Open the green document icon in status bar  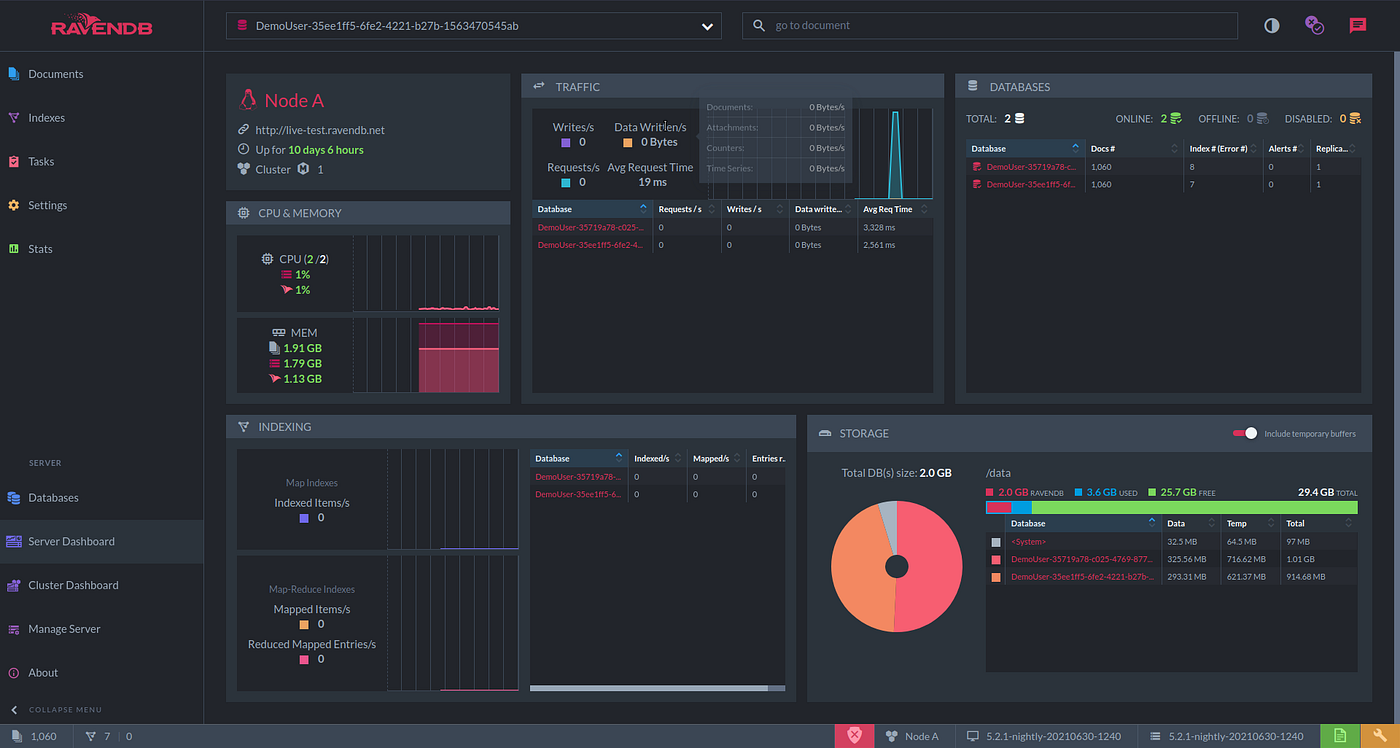click(x=1340, y=736)
